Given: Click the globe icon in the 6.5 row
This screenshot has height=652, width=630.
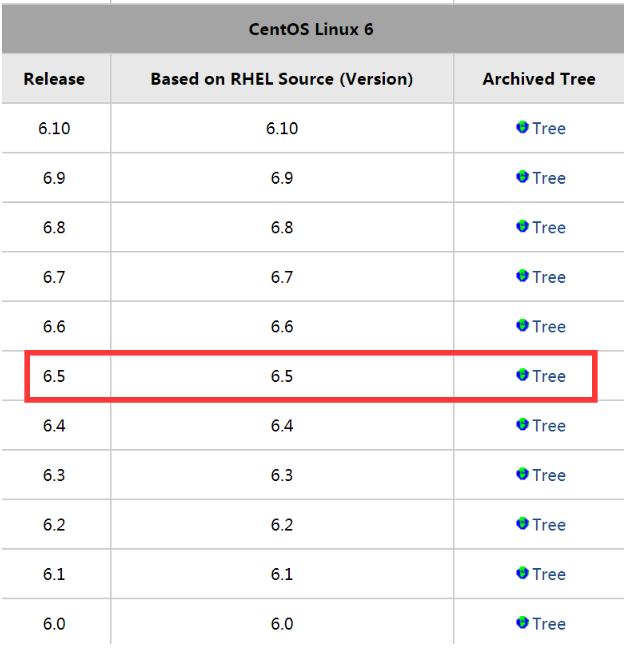Looking at the screenshot, I should (x=522, y=375).
